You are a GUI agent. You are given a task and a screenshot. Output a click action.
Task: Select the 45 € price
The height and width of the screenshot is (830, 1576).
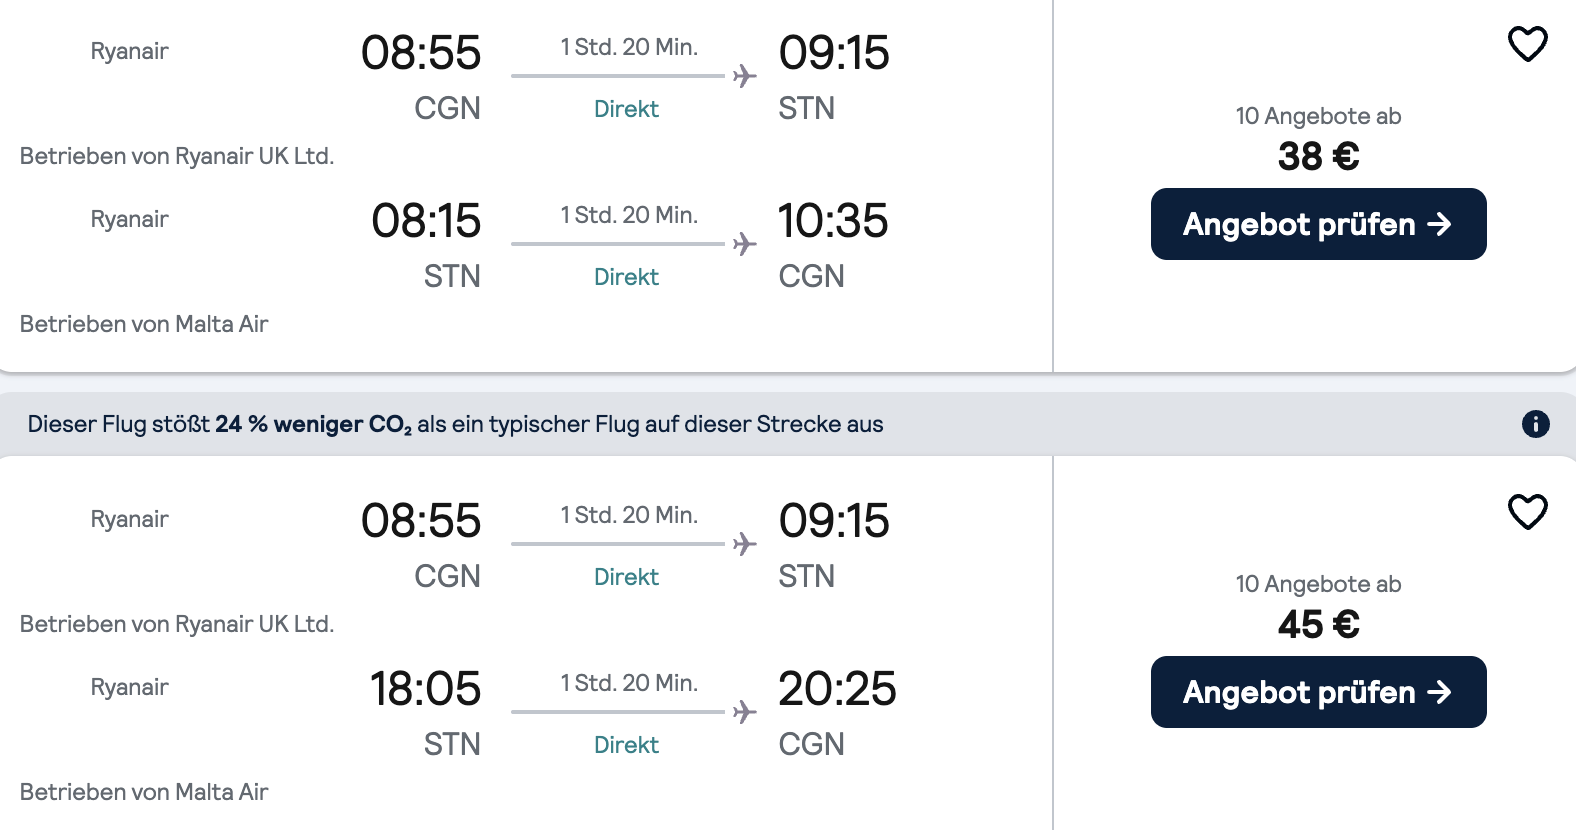pos(1318,625)
